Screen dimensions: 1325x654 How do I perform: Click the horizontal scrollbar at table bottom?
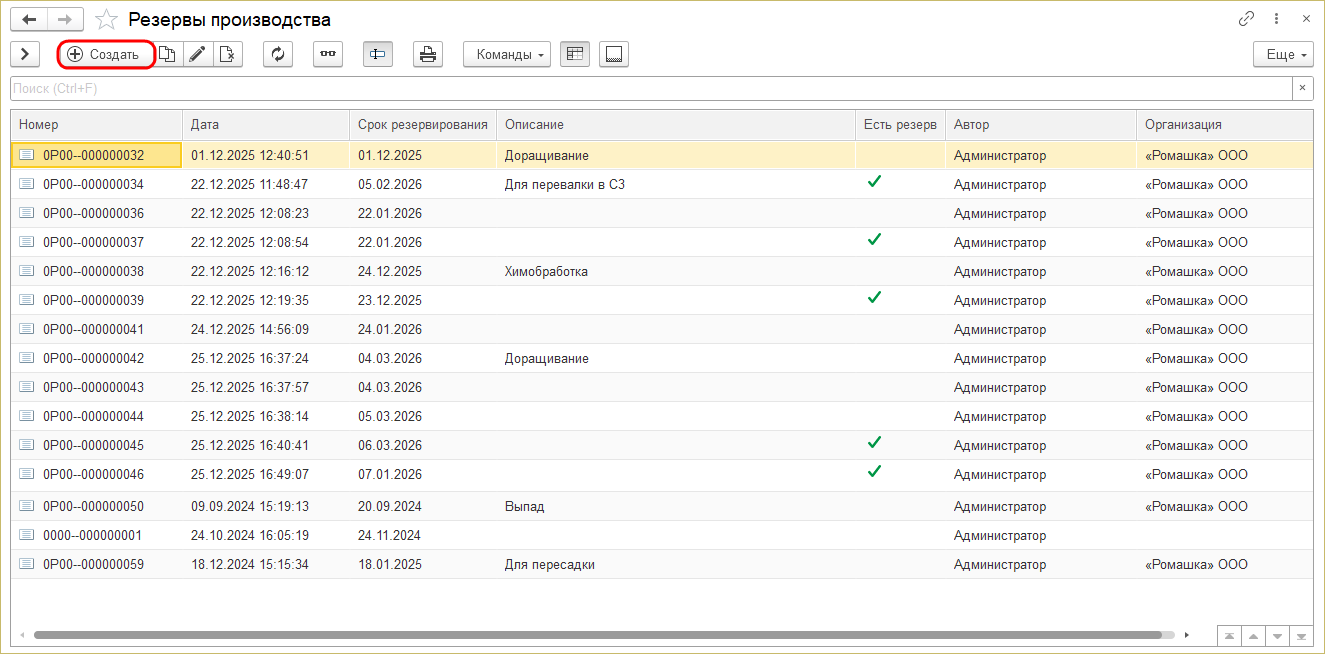coord(600,635)
